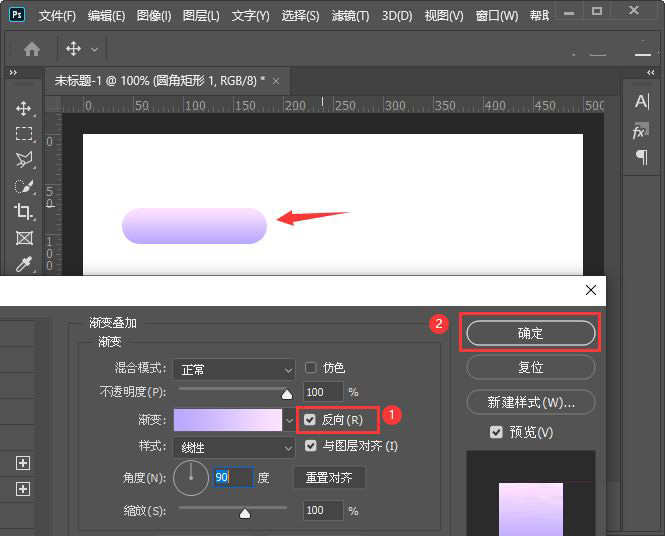
Task: Select the Move tool in the toolbox
Action: tap(24, 109)
